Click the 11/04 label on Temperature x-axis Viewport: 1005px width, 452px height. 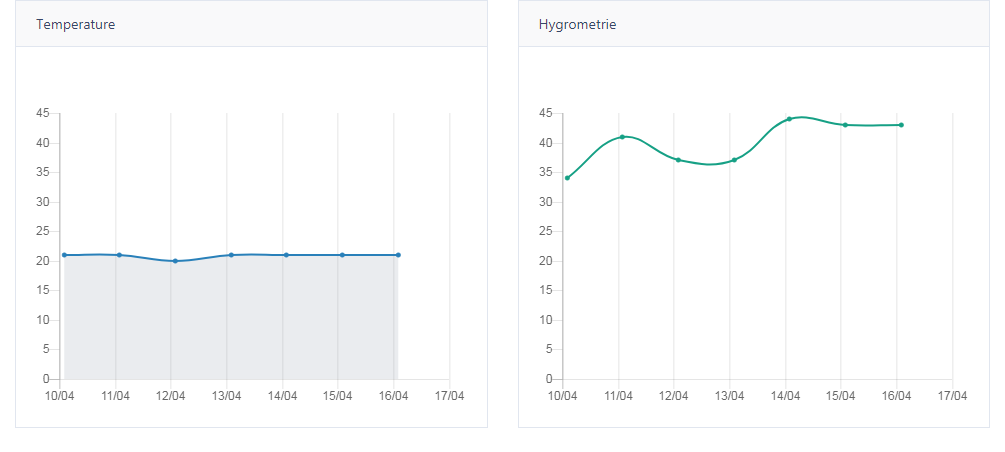115,396
